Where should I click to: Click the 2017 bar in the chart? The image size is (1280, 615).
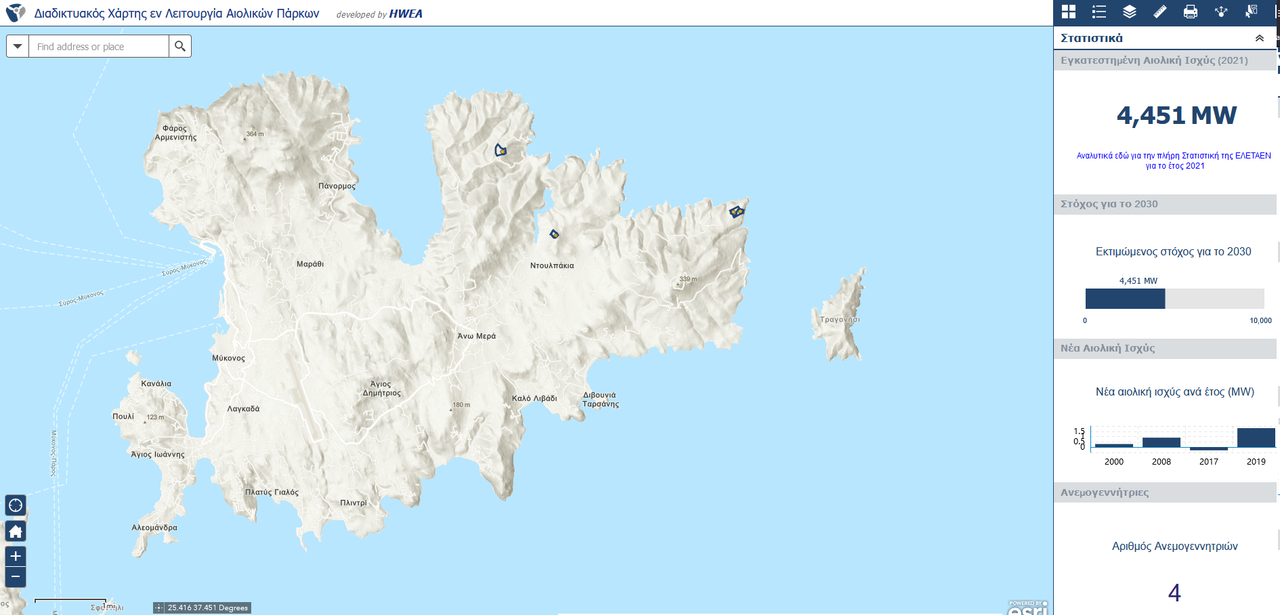1208,449
